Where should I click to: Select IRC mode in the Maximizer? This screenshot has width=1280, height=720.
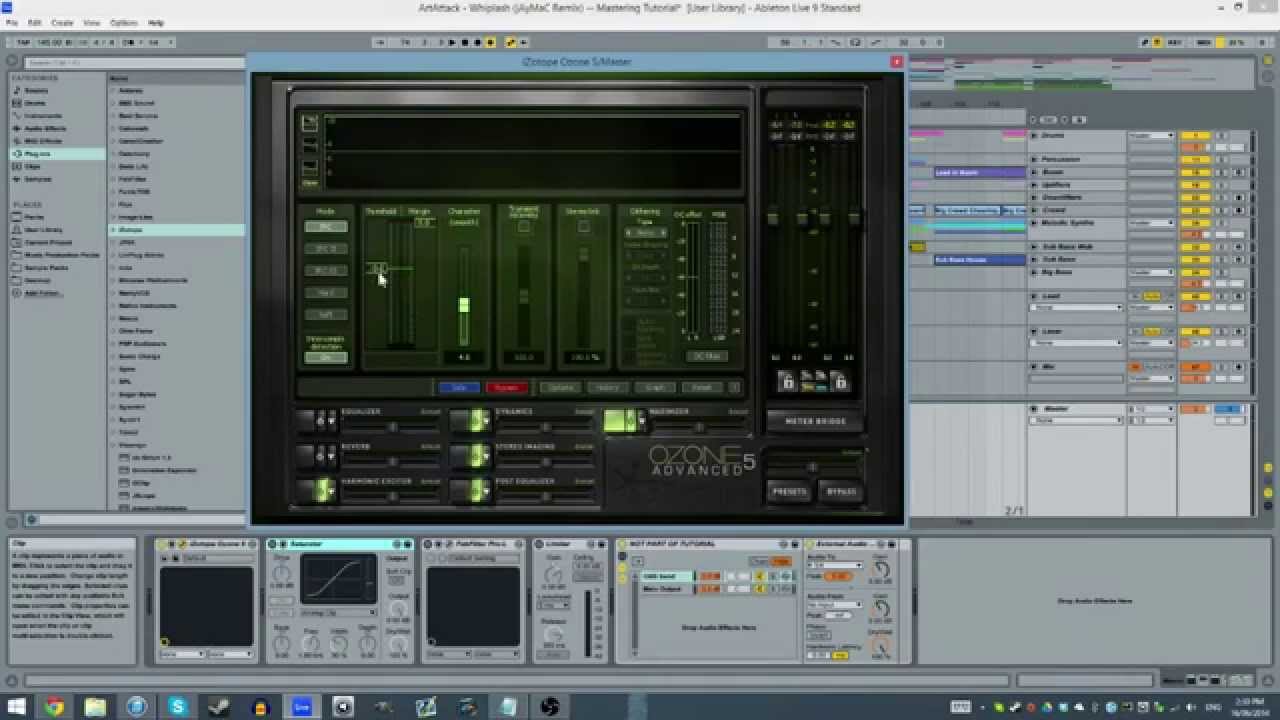tap(326, 227)
